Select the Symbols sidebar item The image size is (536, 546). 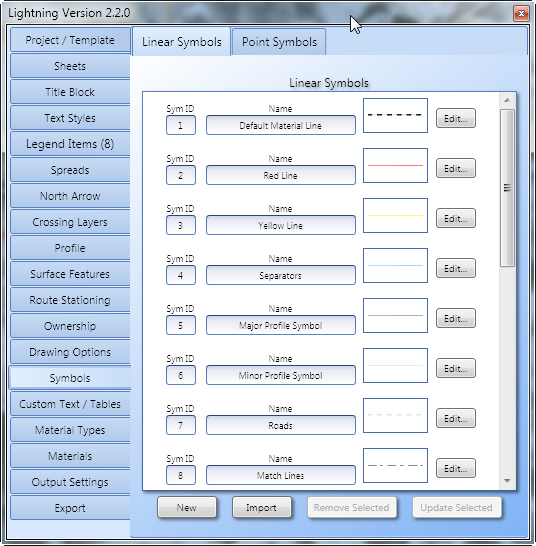(x=70, y=378)
